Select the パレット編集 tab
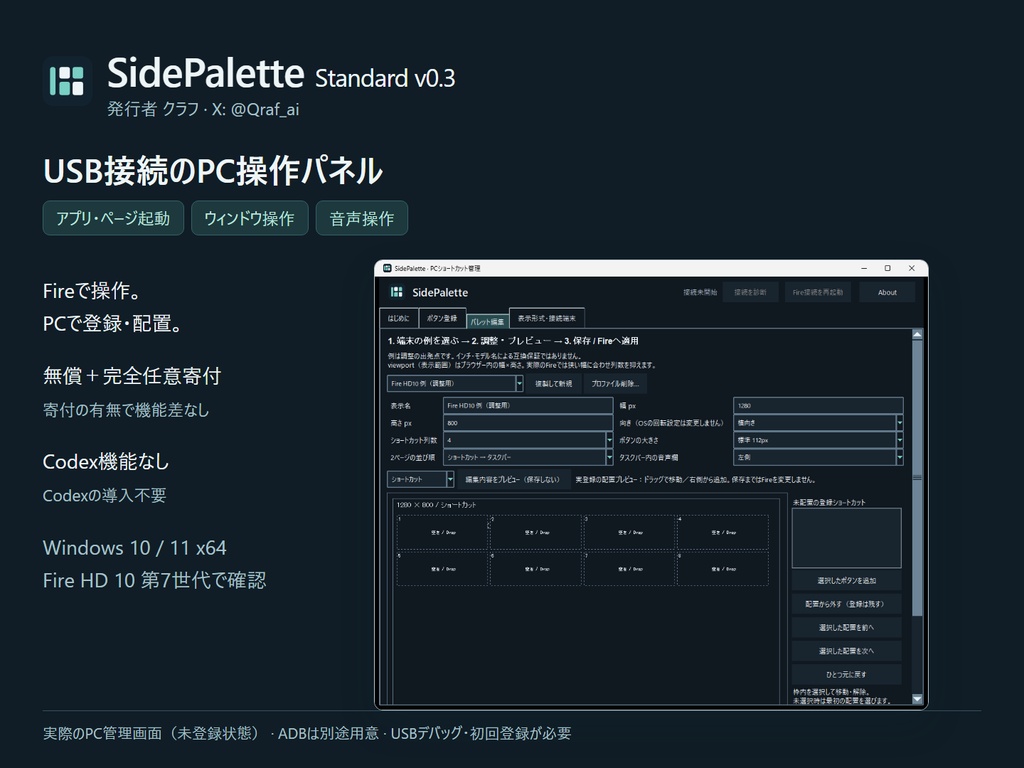Screen dimensions: 1024x768 488,321
